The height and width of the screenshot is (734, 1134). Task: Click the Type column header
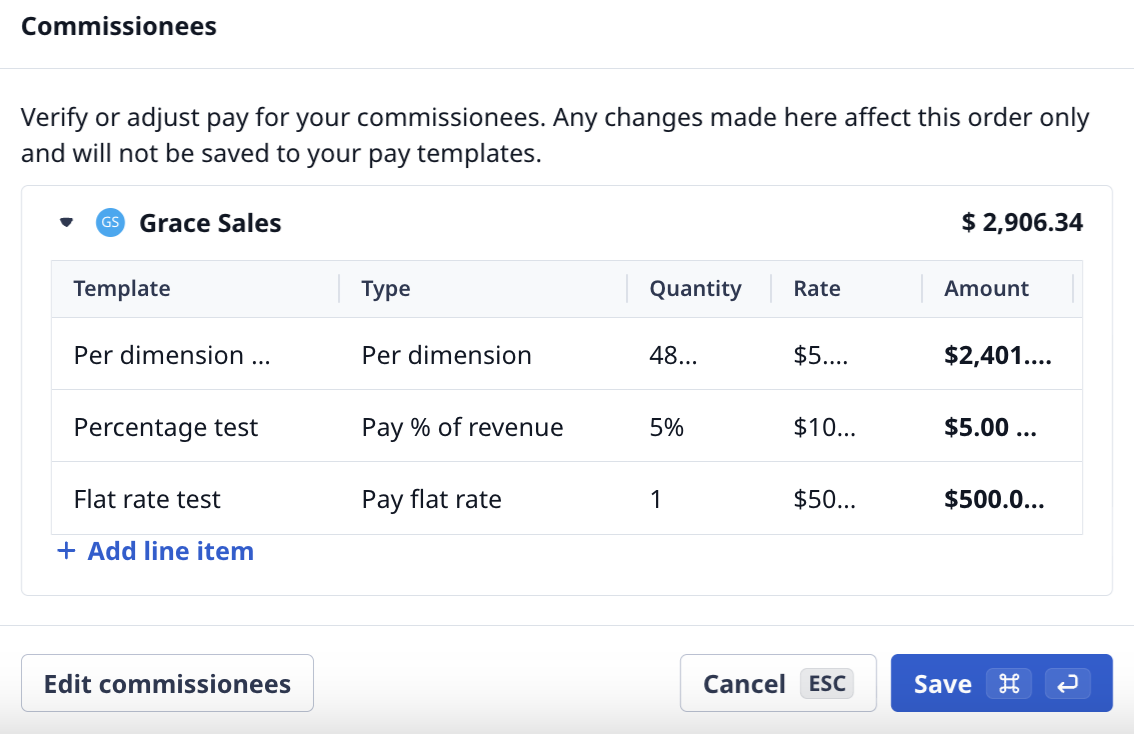(386, 289)
